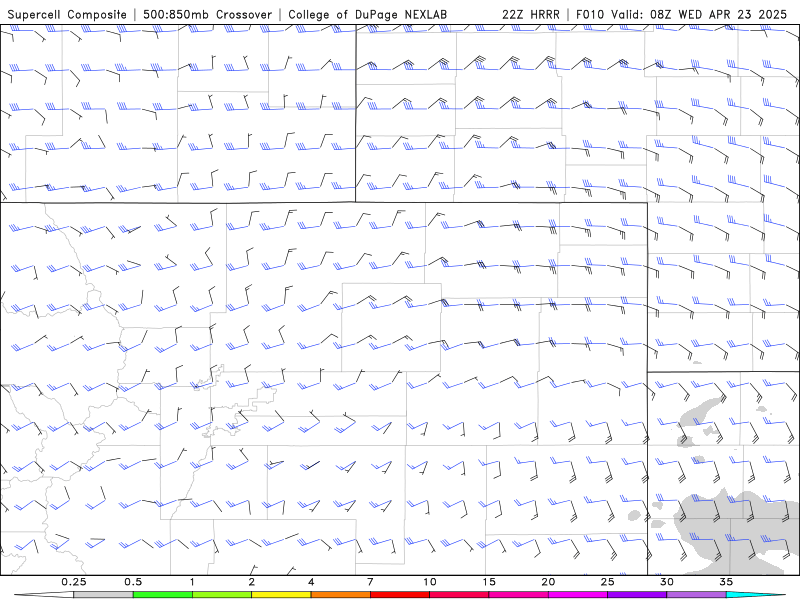Image resolution: width=800 pixels, height=600 pixels.
Task: Select the red 7–10 legend swatch
Action: pyautogui.click(x=399, y=595)
